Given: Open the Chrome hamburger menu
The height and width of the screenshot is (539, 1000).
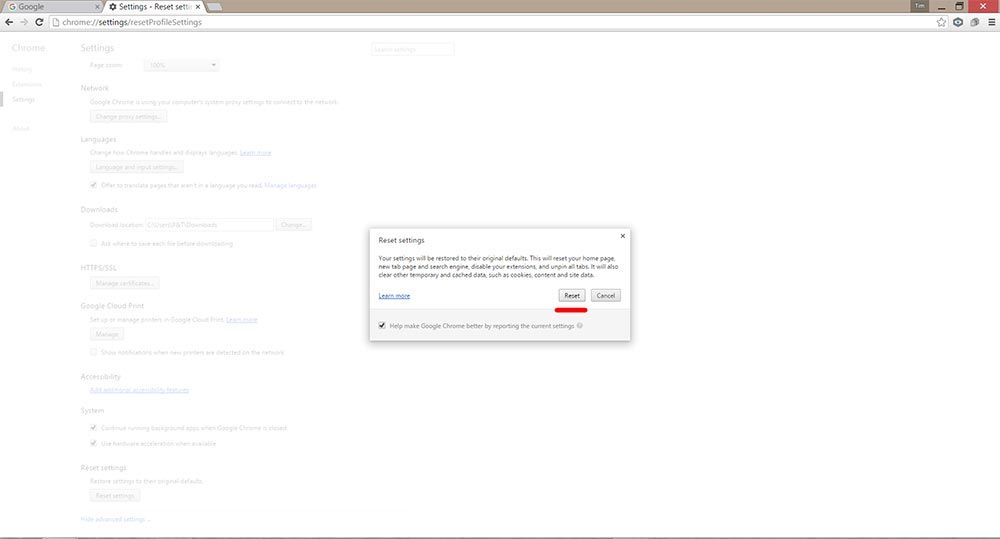Looking at the screenshot, I should tap(991, 22).
